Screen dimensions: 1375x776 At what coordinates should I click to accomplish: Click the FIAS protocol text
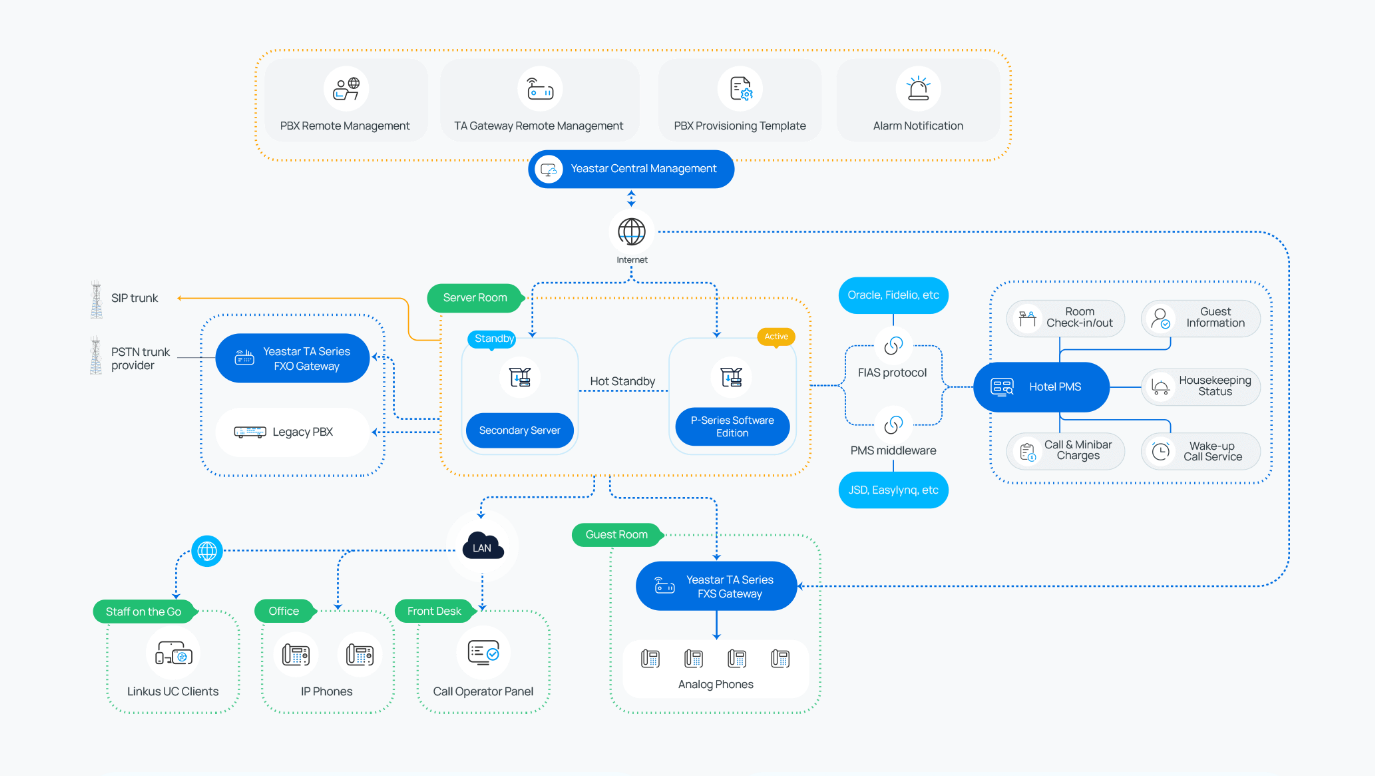point(893,373)
